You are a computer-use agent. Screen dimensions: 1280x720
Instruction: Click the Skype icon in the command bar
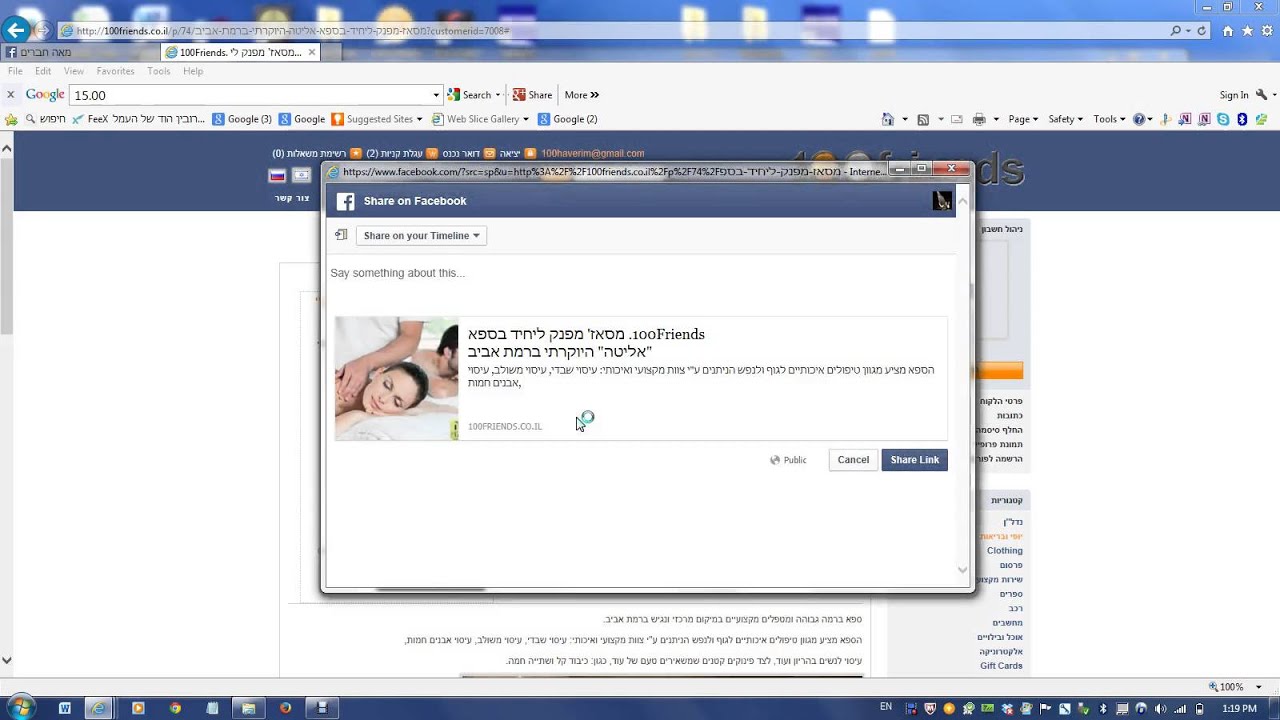(1223, 119)
